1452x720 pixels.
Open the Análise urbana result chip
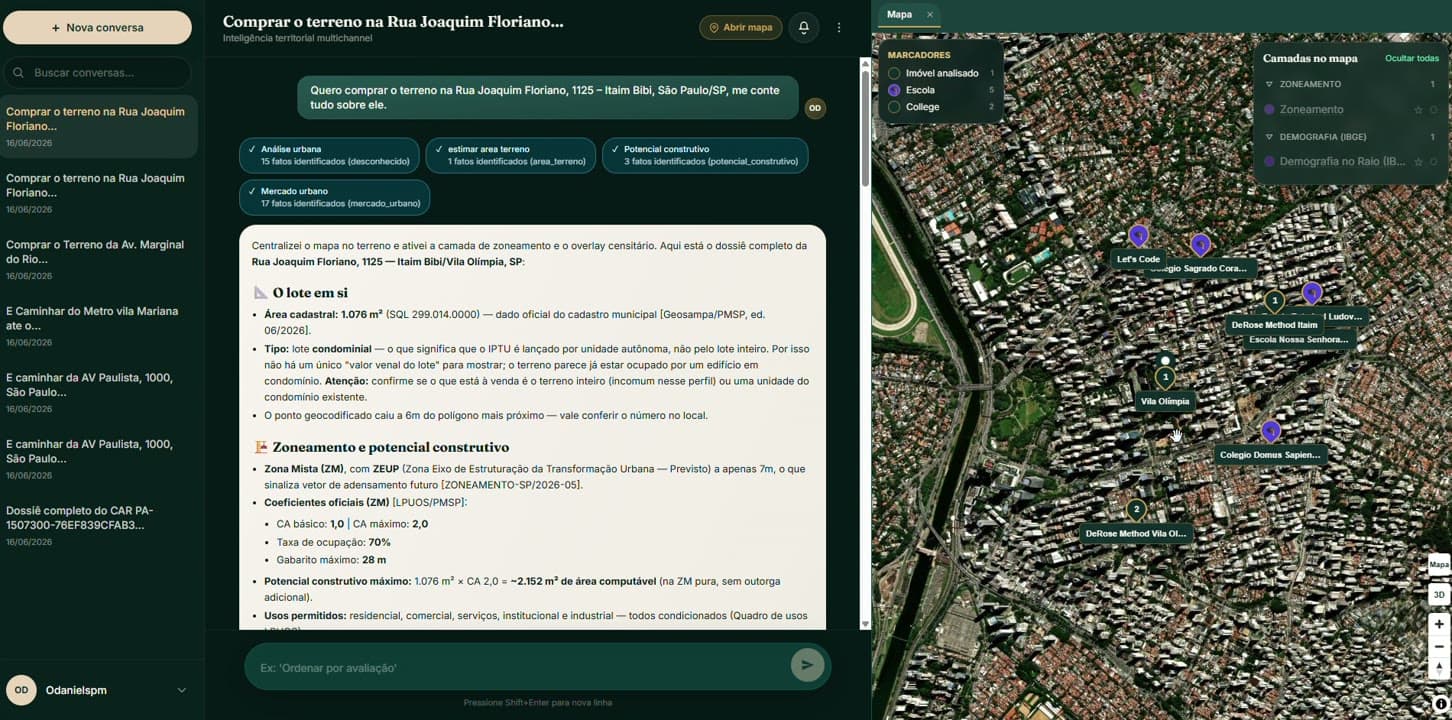click(x=329, y=155)
